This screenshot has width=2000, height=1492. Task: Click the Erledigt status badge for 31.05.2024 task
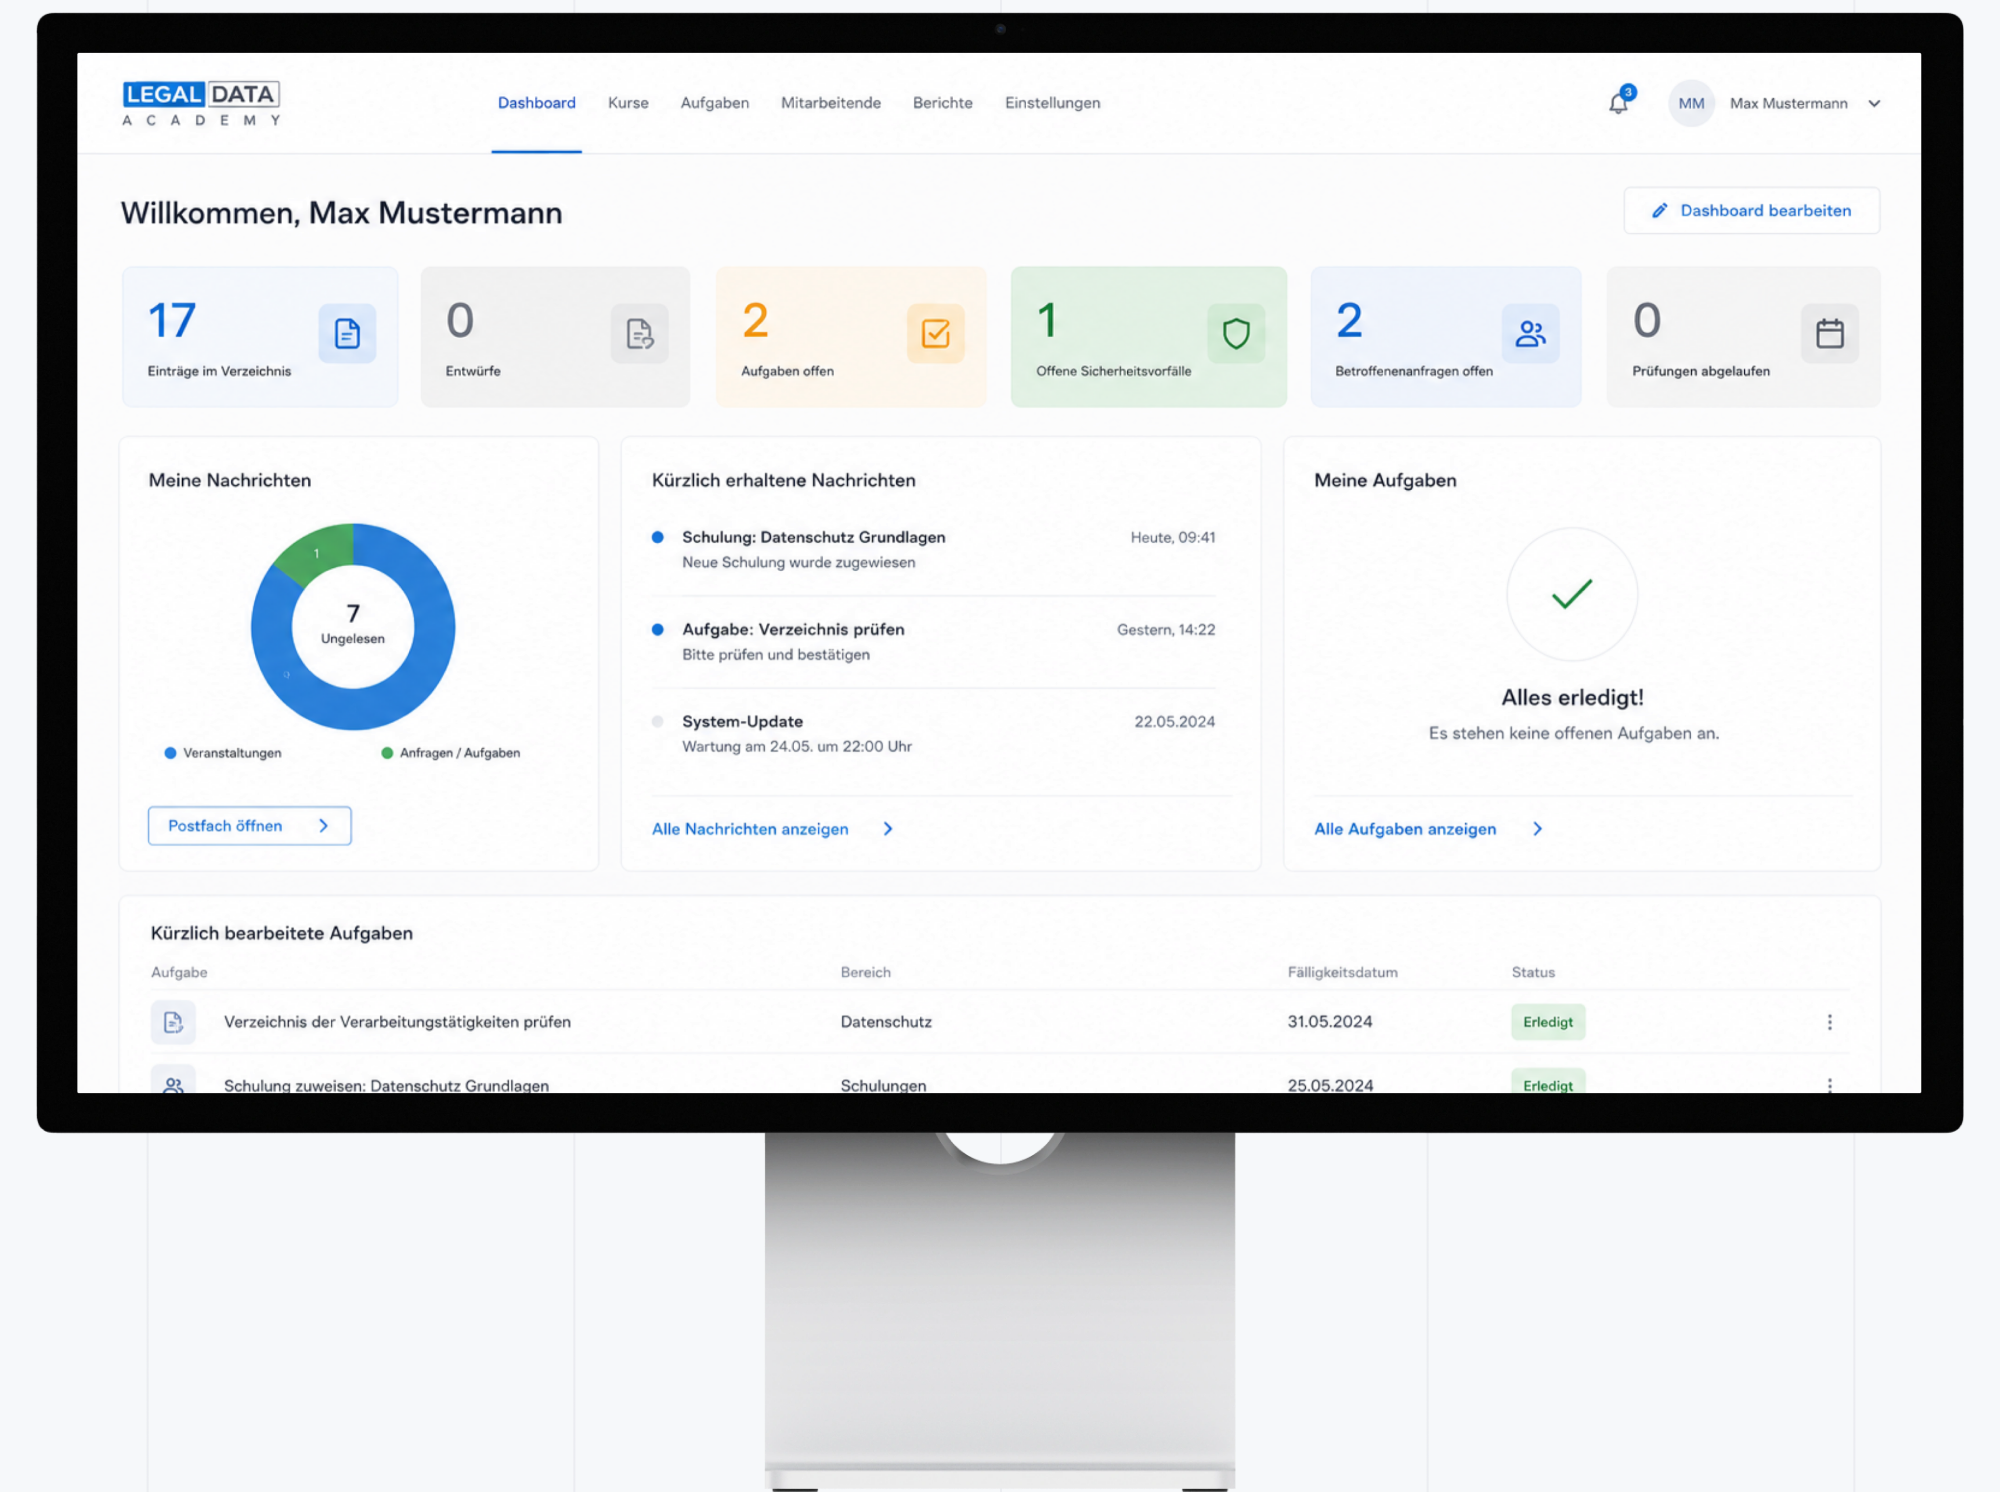(x=1548, y=1022)
